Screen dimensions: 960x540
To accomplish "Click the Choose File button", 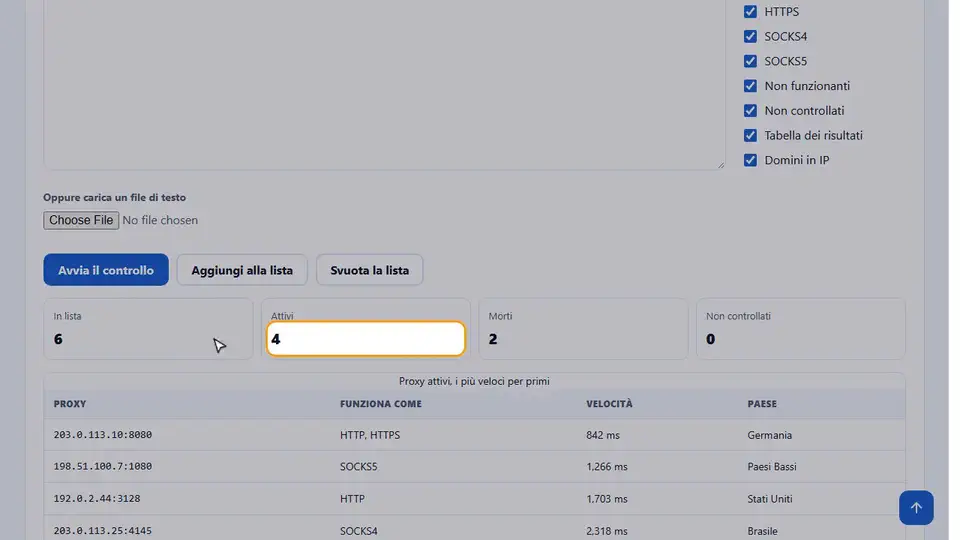I will click(x=81, y=220).
